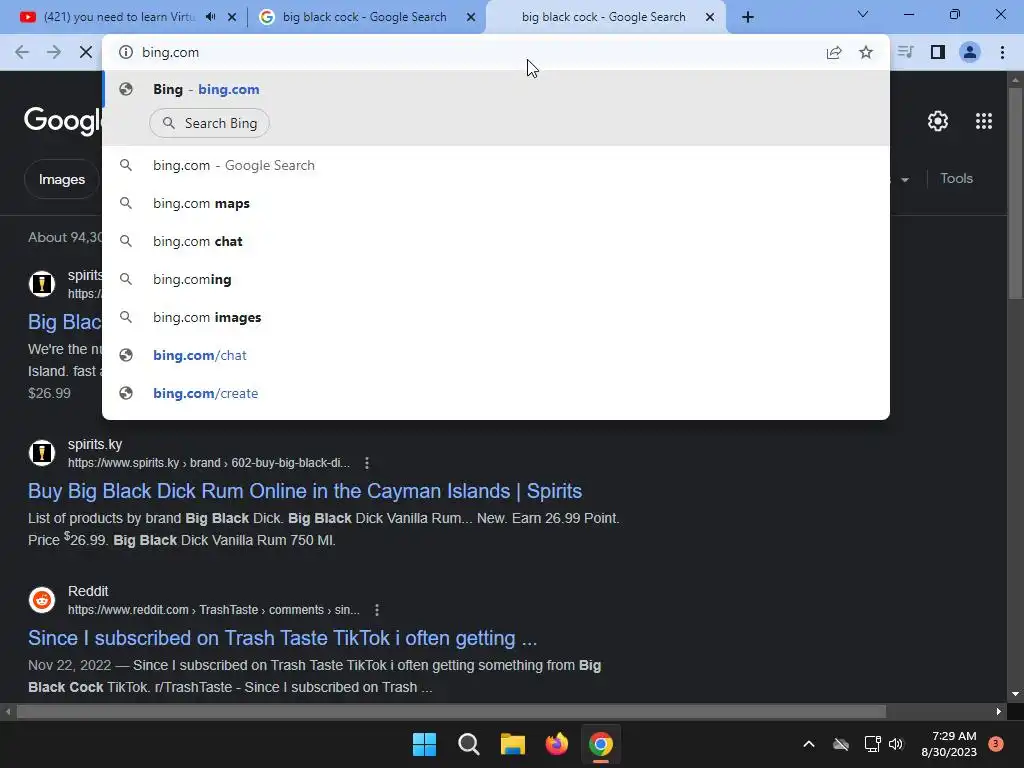Click the Chrome taskbar icon
Viewport: 1024px width, 768px height.
coord(601,744)
